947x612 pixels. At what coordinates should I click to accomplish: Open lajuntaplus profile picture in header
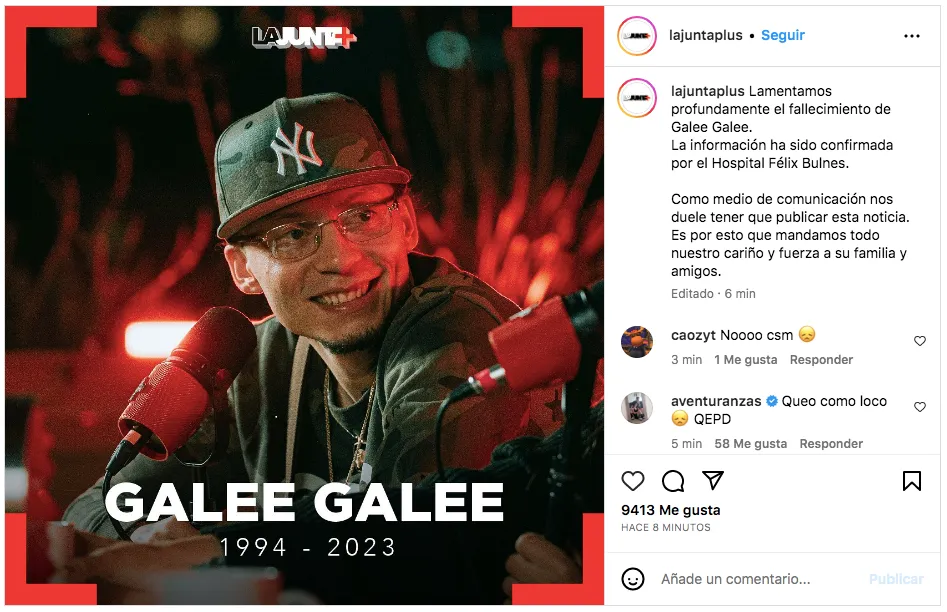tap(637, 36)
